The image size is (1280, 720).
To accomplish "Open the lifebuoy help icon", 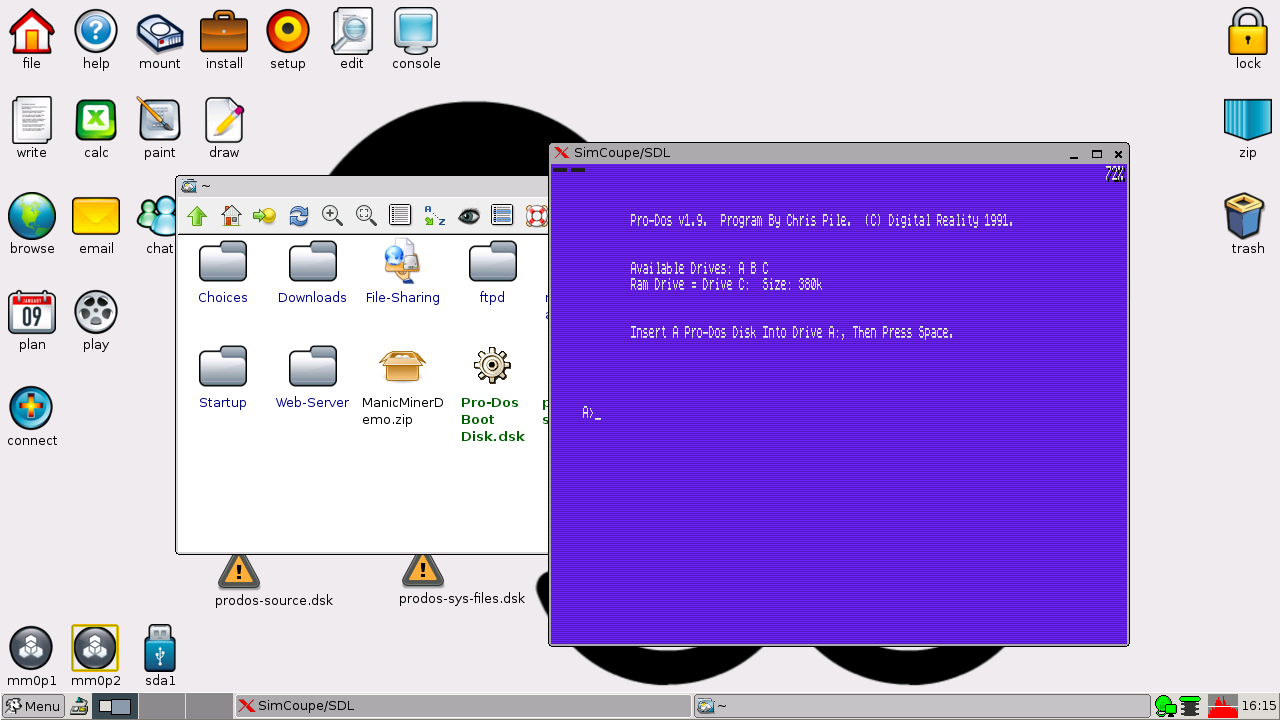I will coord(536,215).
